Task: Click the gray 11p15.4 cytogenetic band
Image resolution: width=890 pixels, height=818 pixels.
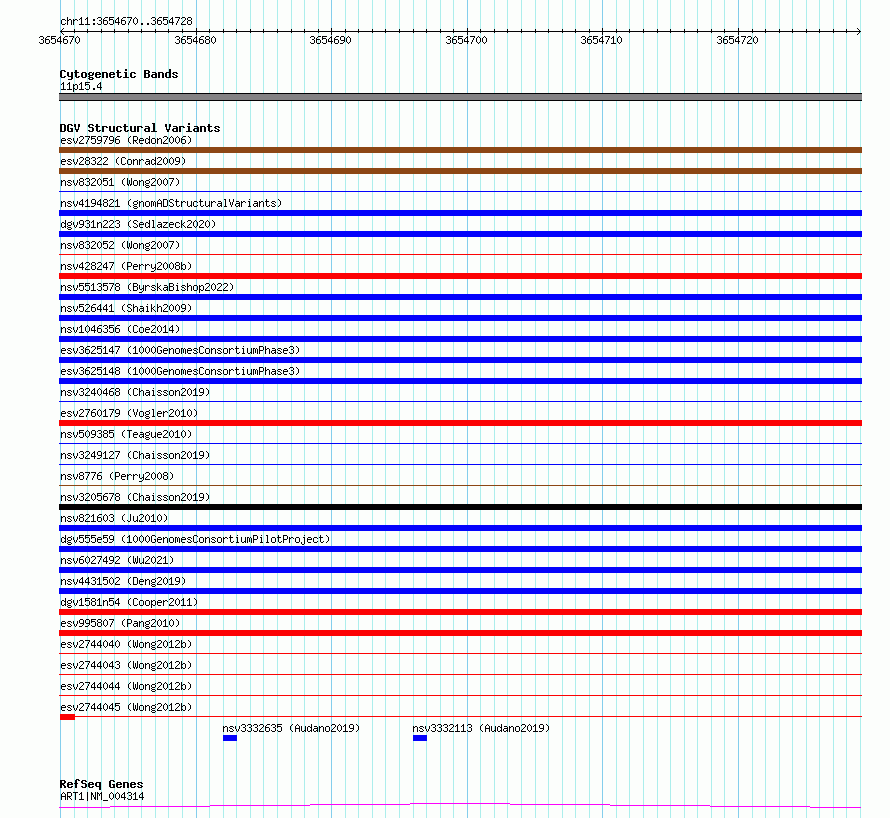Action: pyautogui.click(x=460, y=97)
